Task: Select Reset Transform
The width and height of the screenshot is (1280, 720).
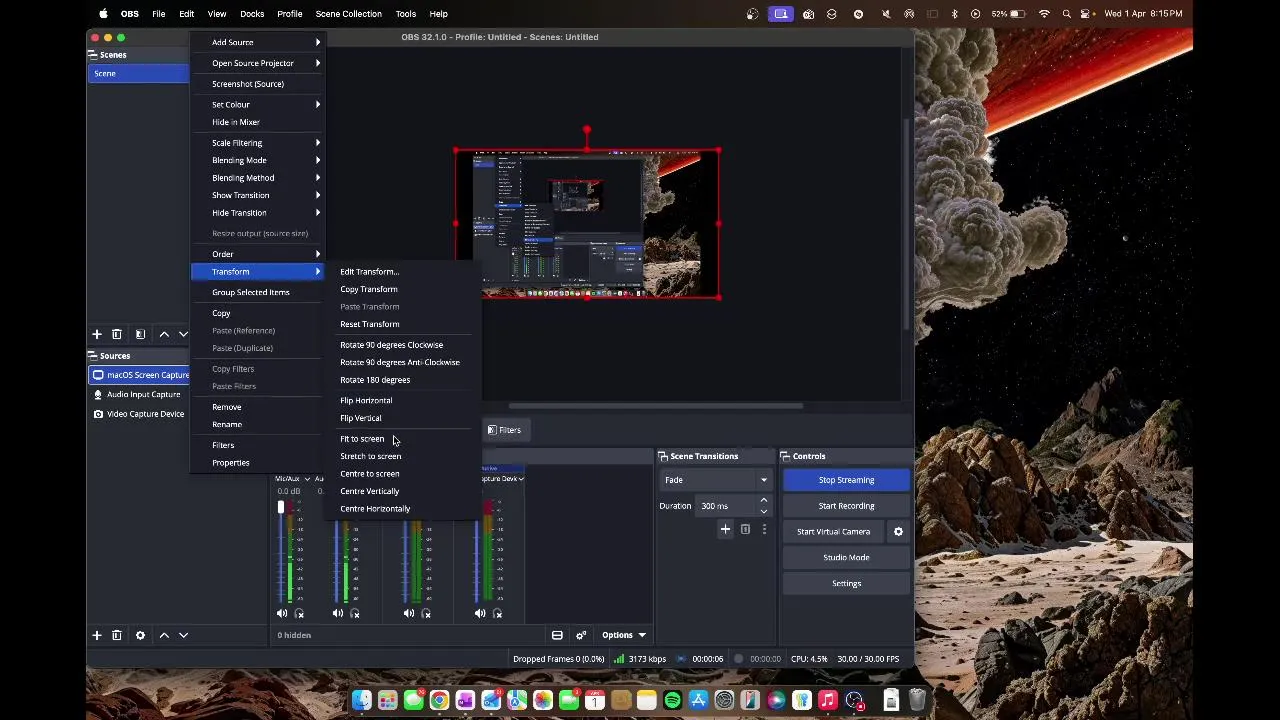Action: (369, 324)
